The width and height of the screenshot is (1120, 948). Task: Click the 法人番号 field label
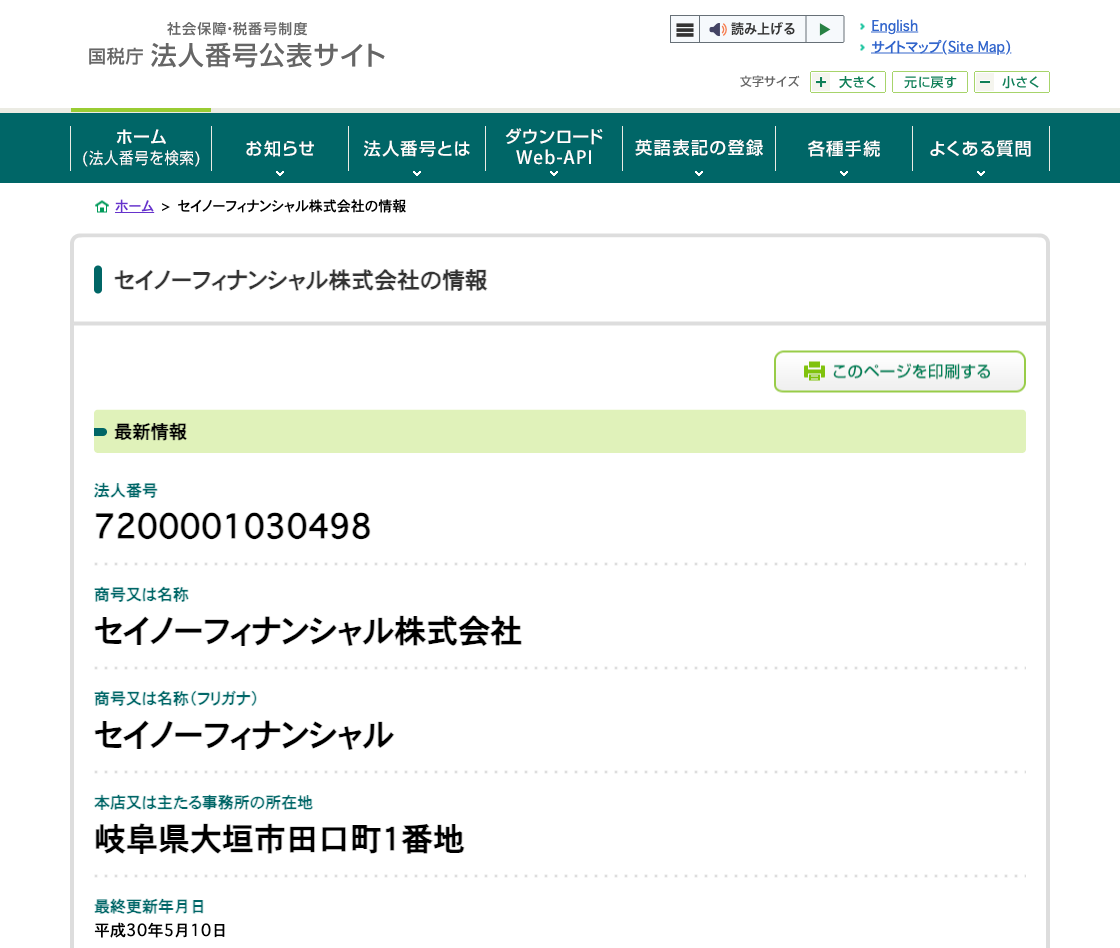tap(126, 491)
